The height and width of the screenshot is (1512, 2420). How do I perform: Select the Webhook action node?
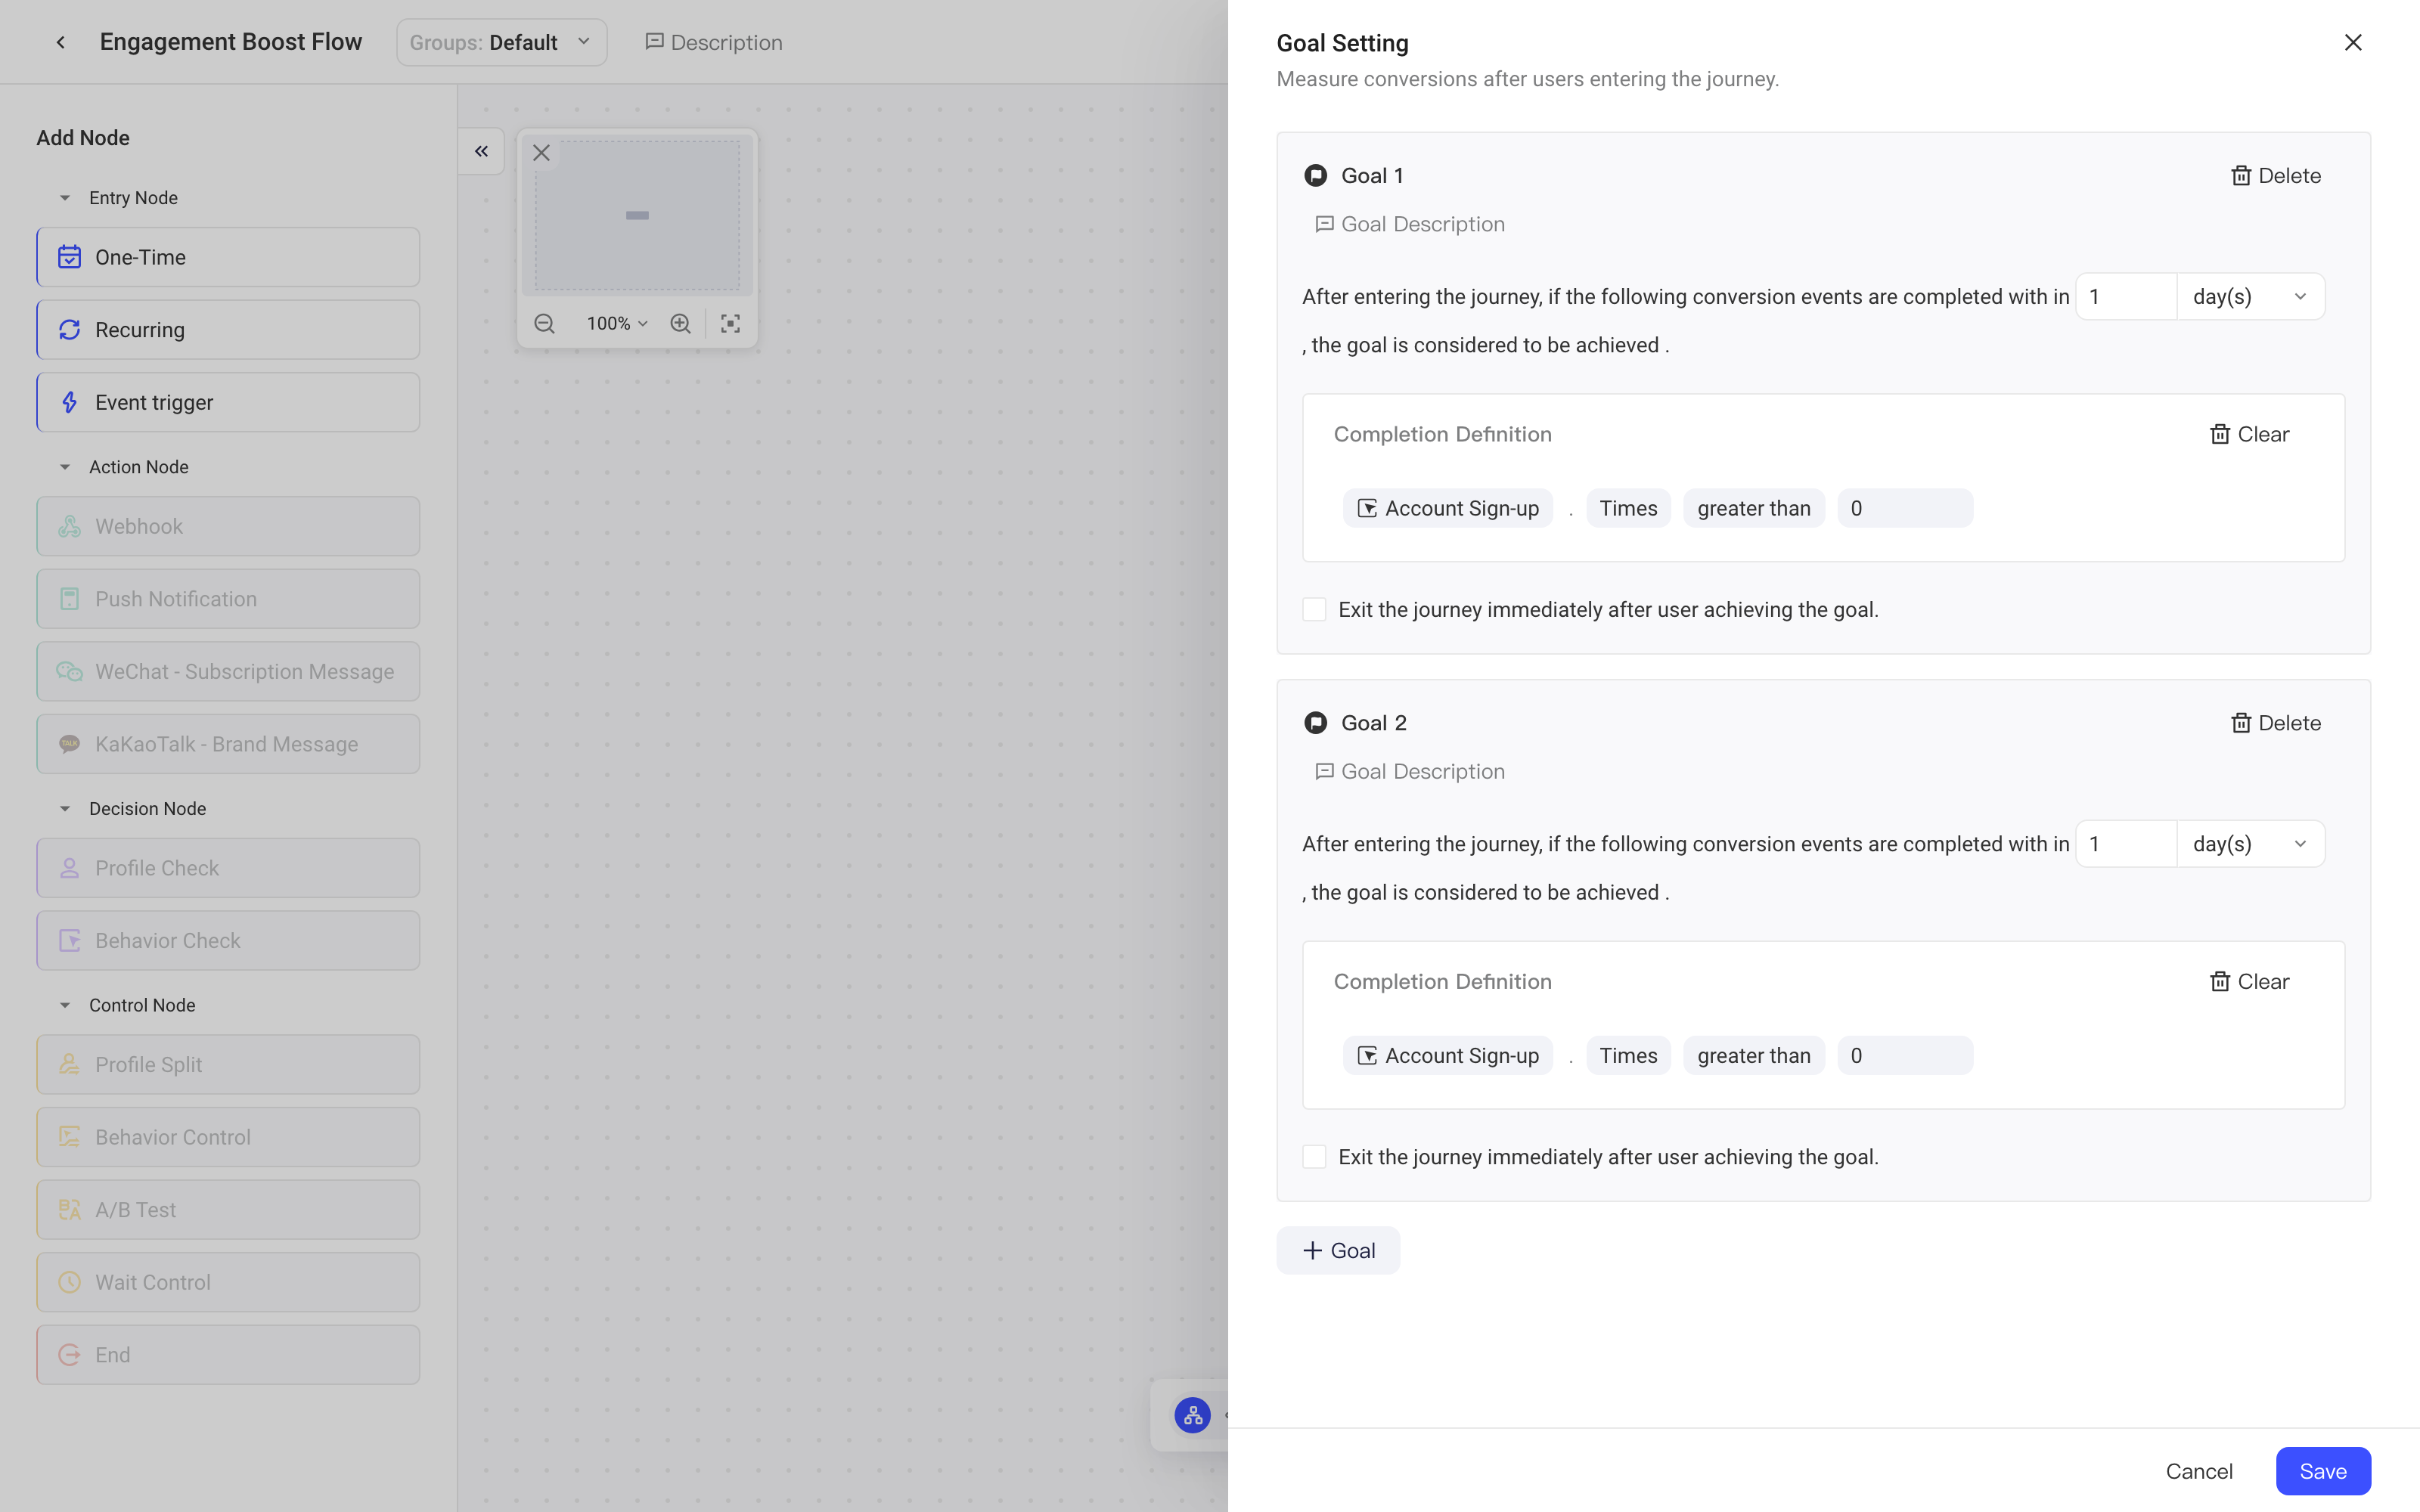point(228,526)
